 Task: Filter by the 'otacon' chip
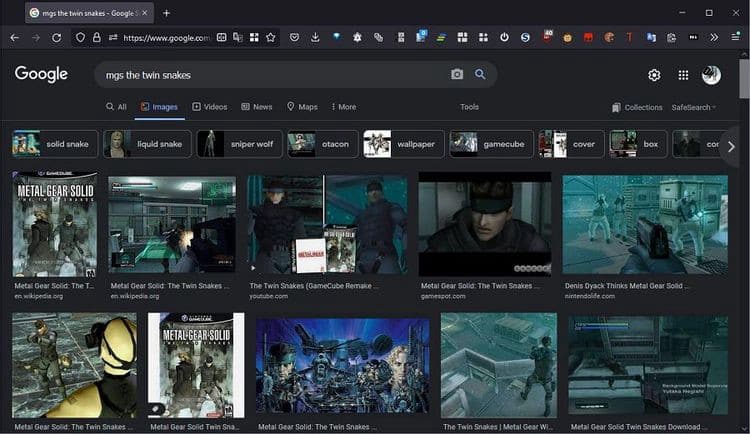click(323, 144)
